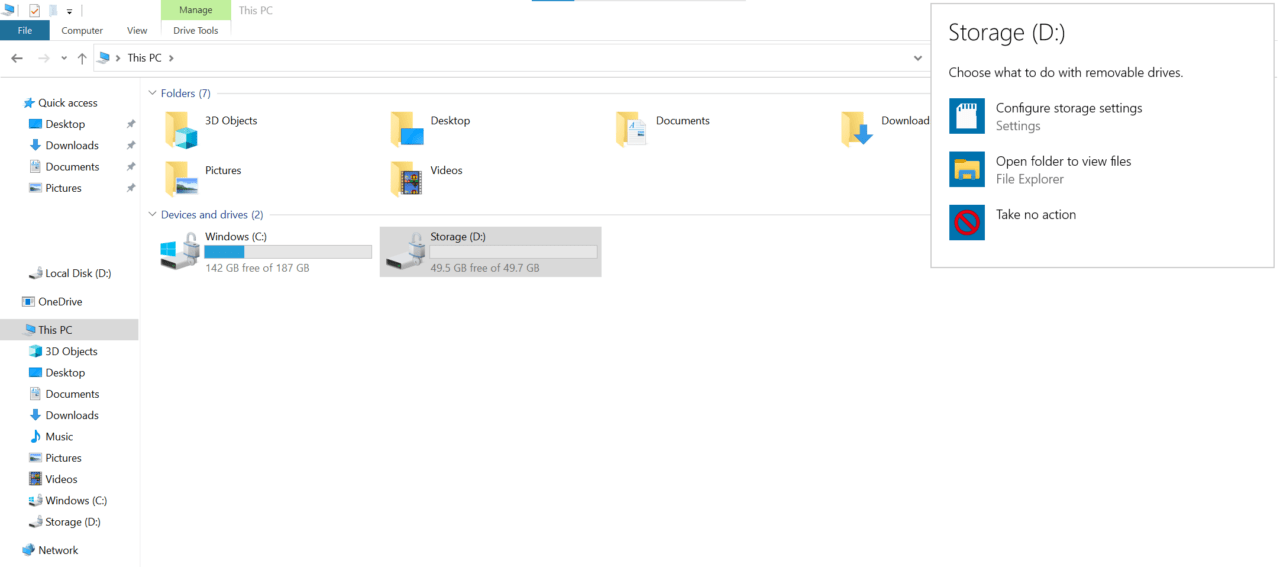Open the address bar history dropdown
1280x567 pixels.
(x=918, y=58)
